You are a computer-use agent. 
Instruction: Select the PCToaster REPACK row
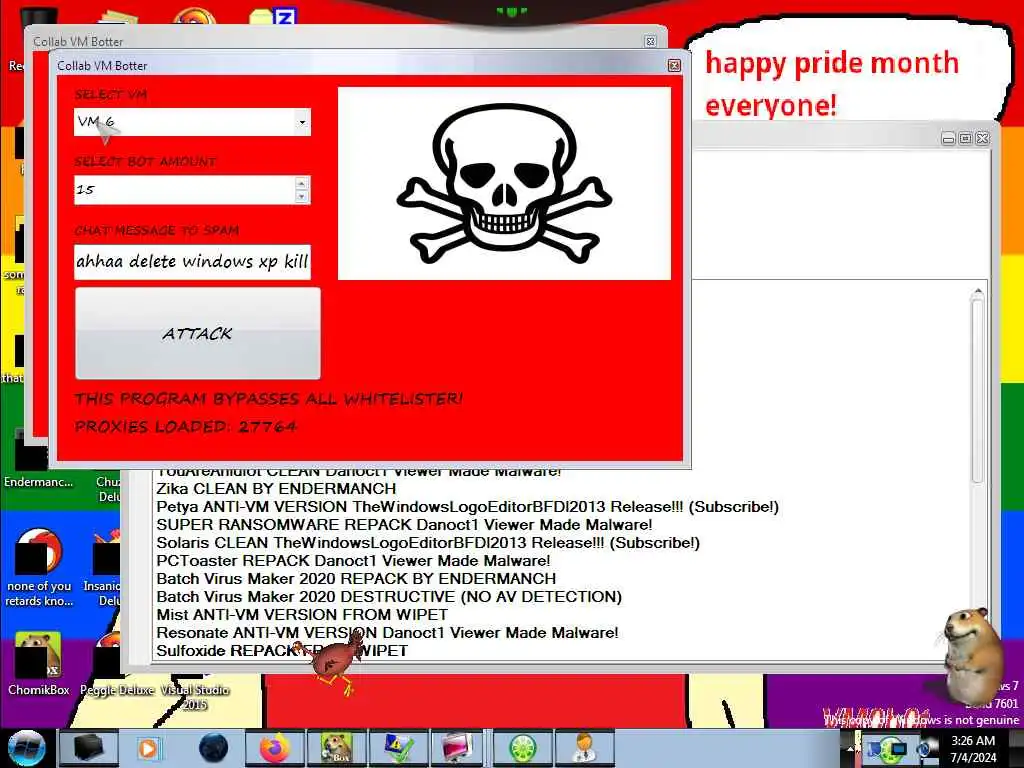click(x=353, y=560)
